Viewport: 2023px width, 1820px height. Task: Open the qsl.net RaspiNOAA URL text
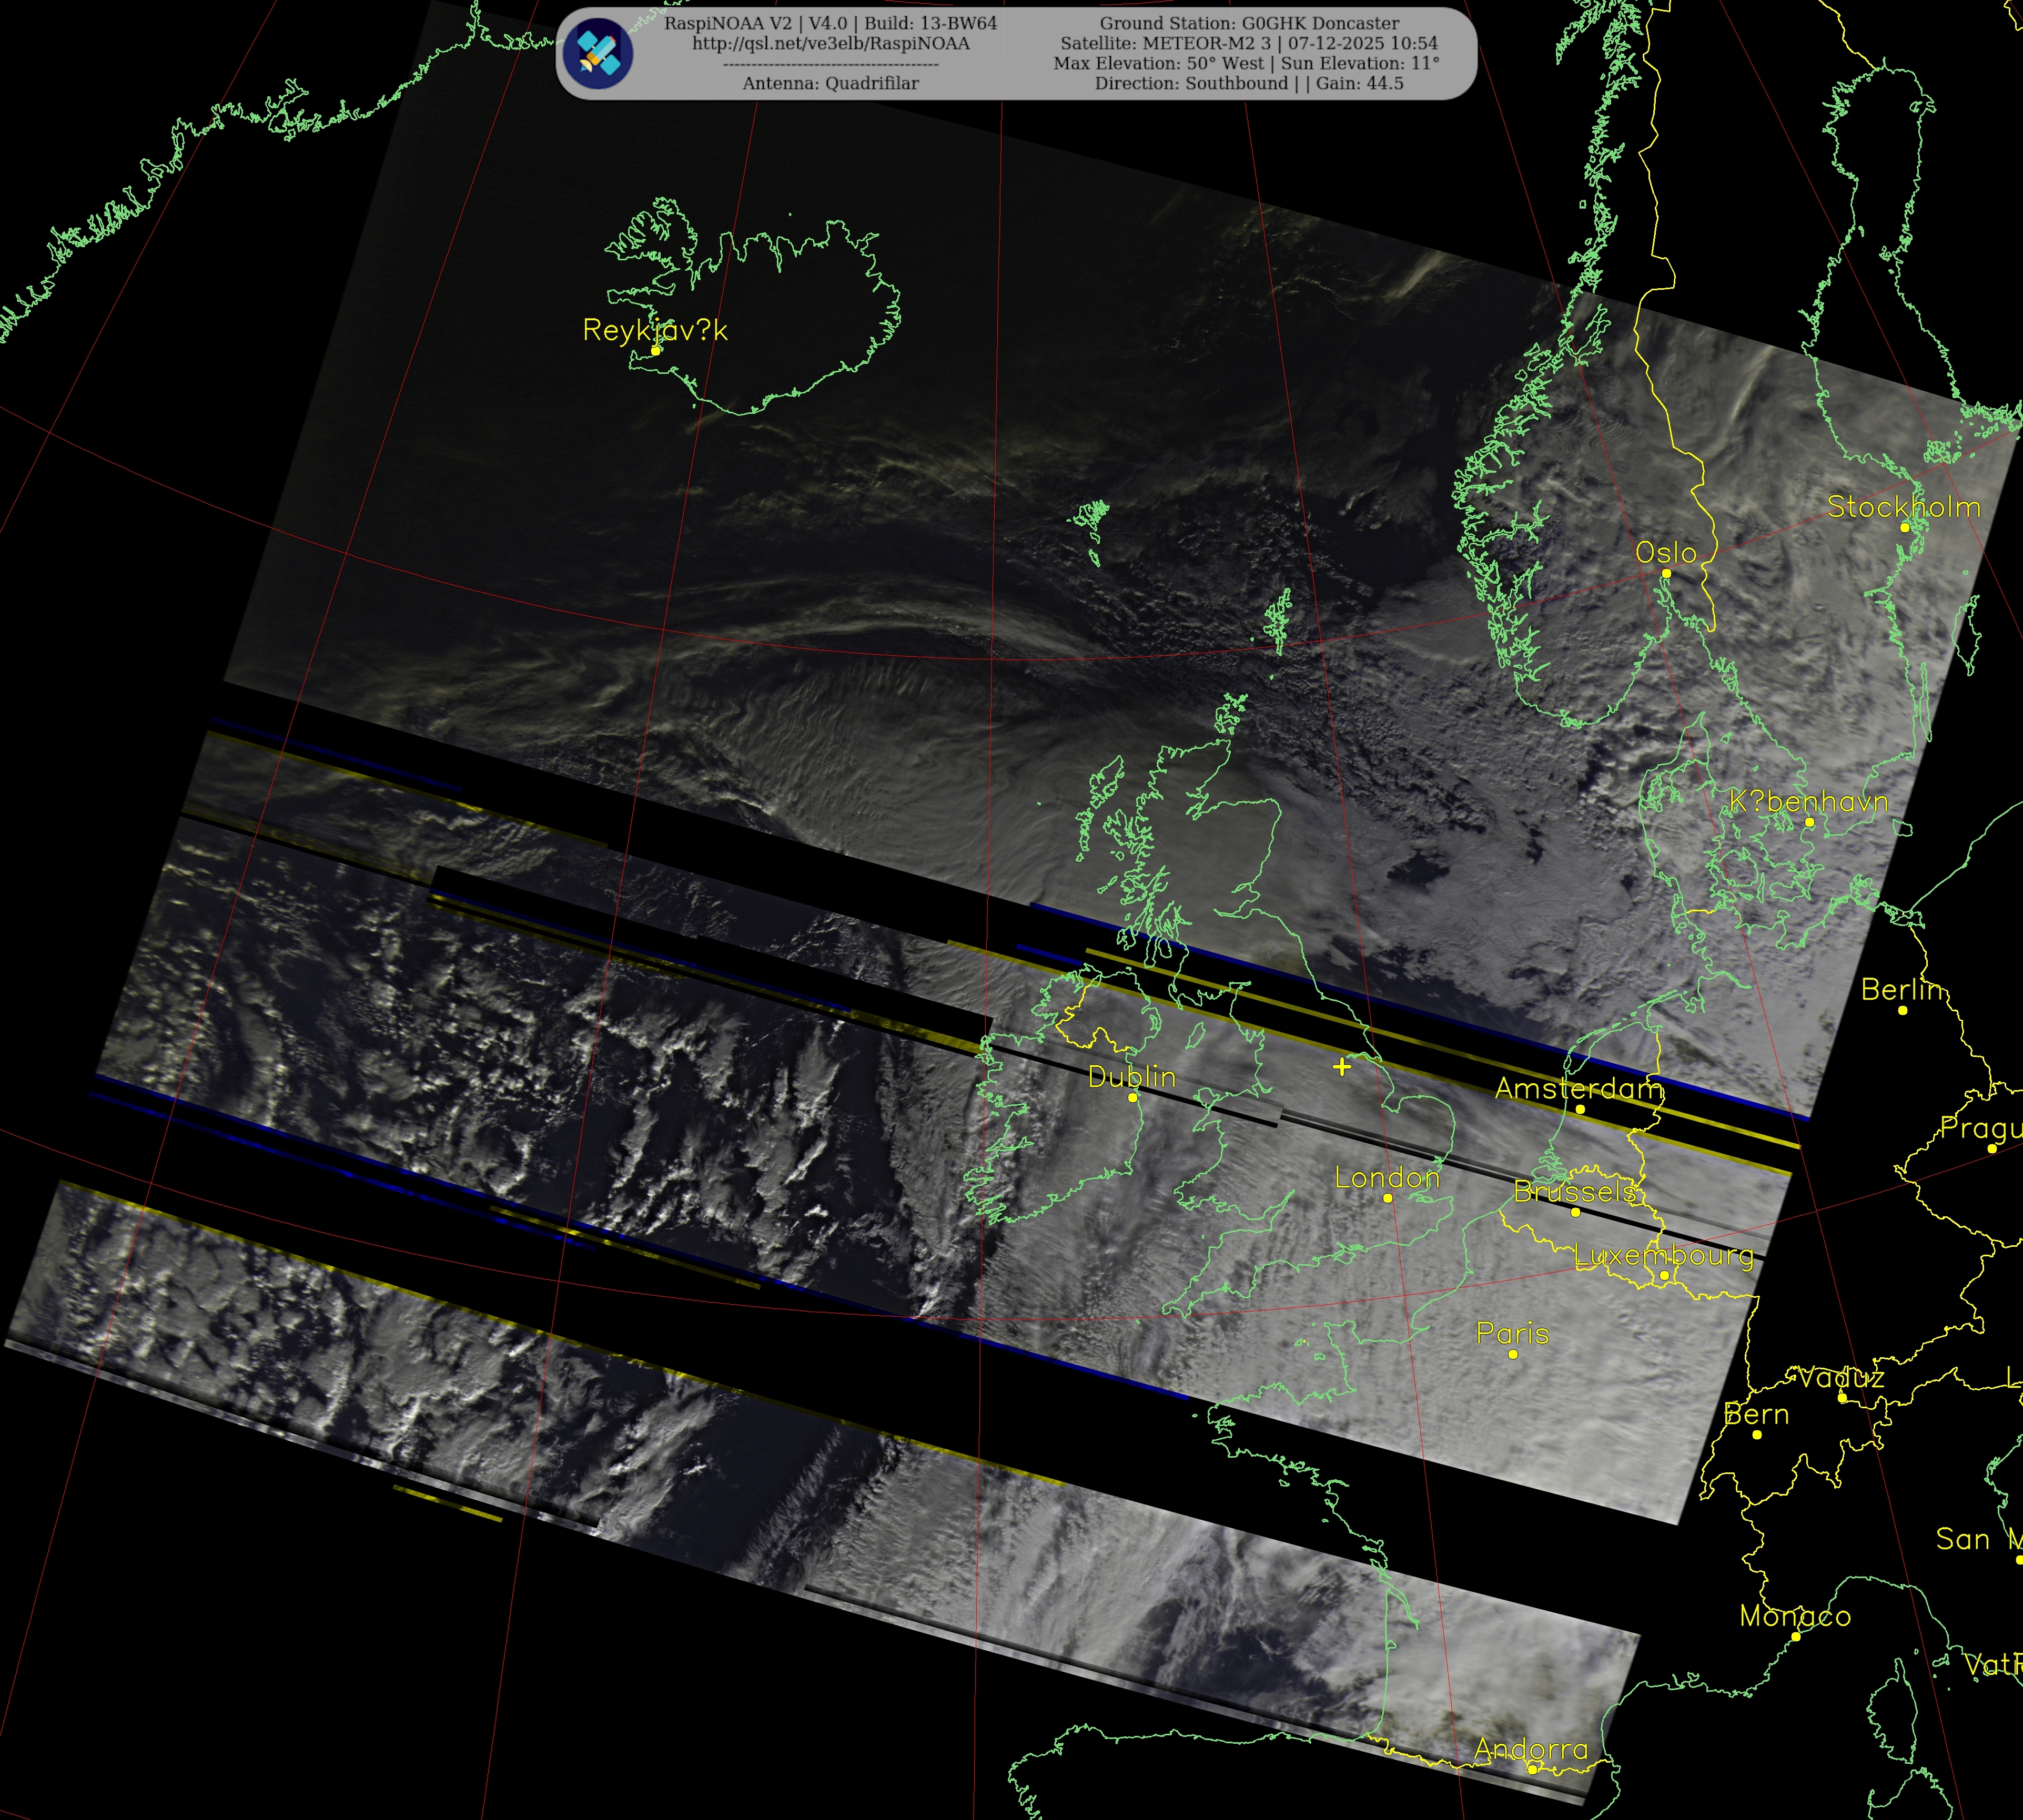(x=830, y=43)
